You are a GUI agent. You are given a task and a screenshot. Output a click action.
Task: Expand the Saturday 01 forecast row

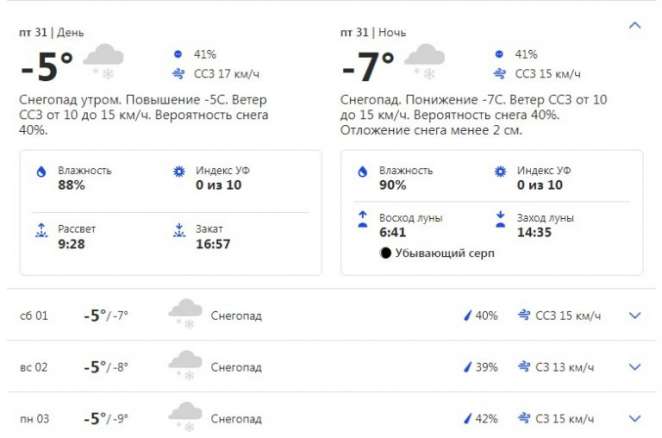pyautogui.click(x=633, y=316)
